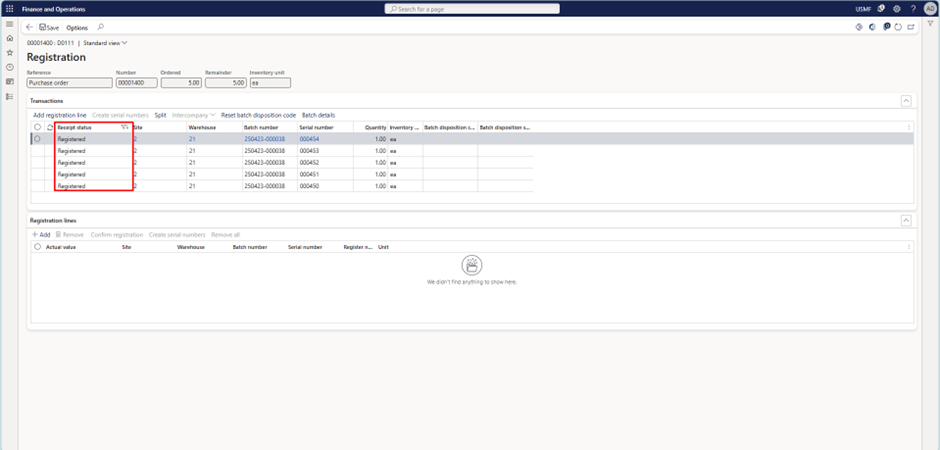
Task: Open the notifications bell icon
Action: [881, 9]
